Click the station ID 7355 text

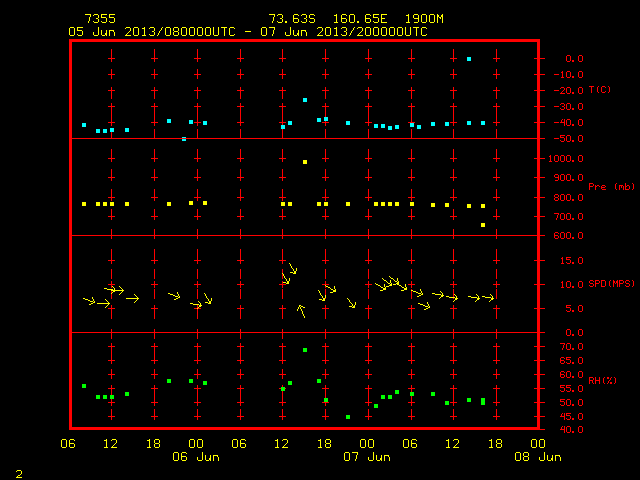pyautogui.click(x=100, y=19)
